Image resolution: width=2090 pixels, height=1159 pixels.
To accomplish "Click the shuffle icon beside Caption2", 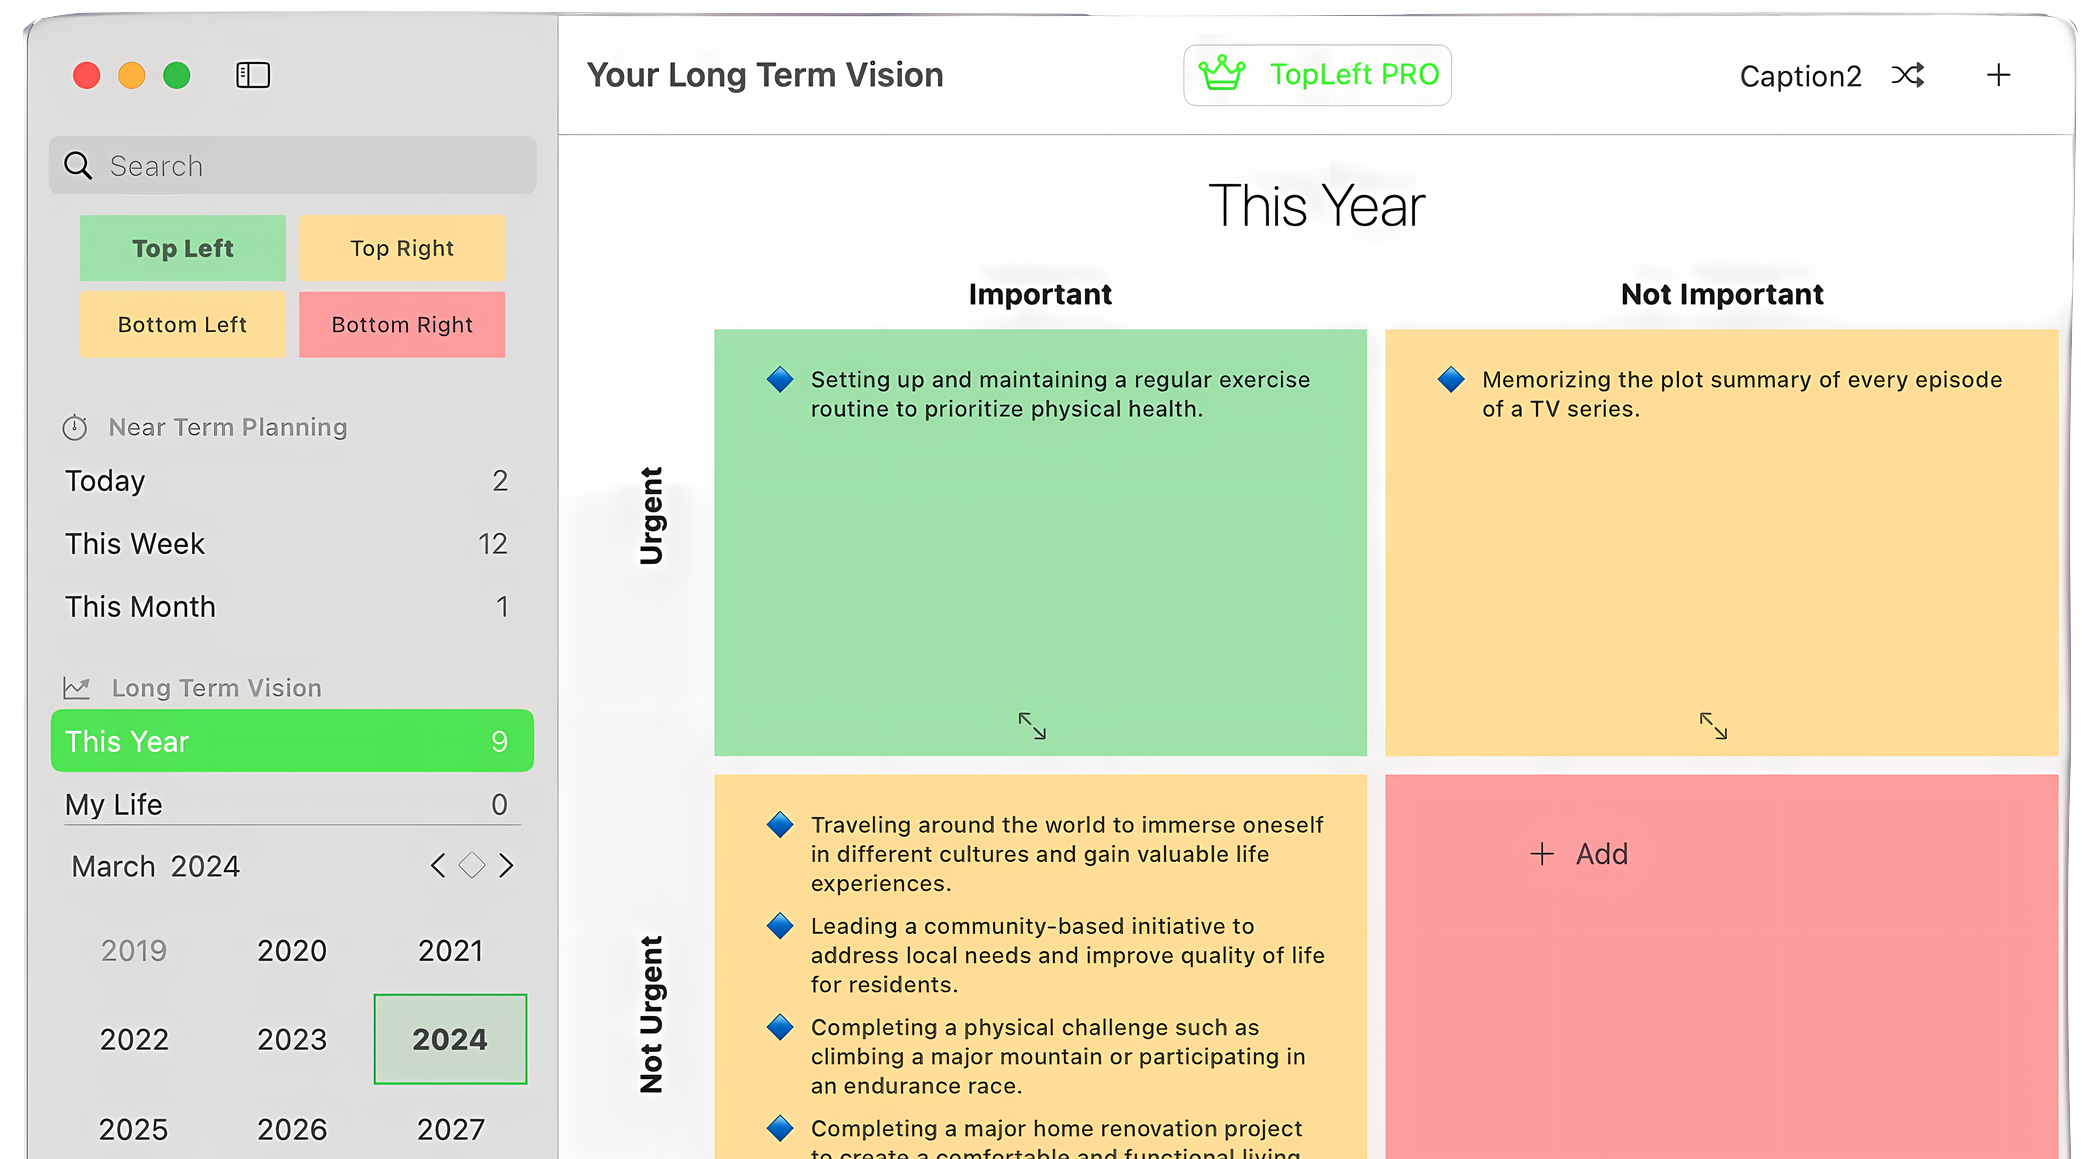I will tap(1907, 75).
